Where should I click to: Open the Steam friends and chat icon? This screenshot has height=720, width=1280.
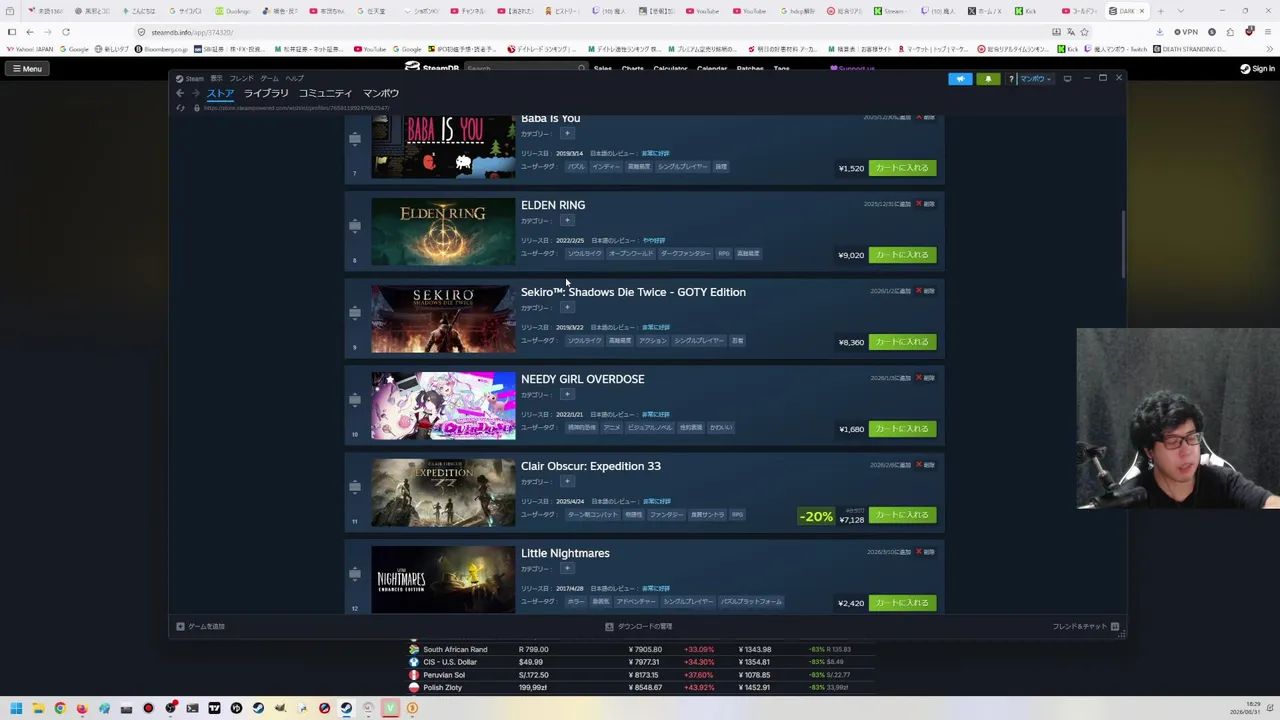coord(1115,627)
